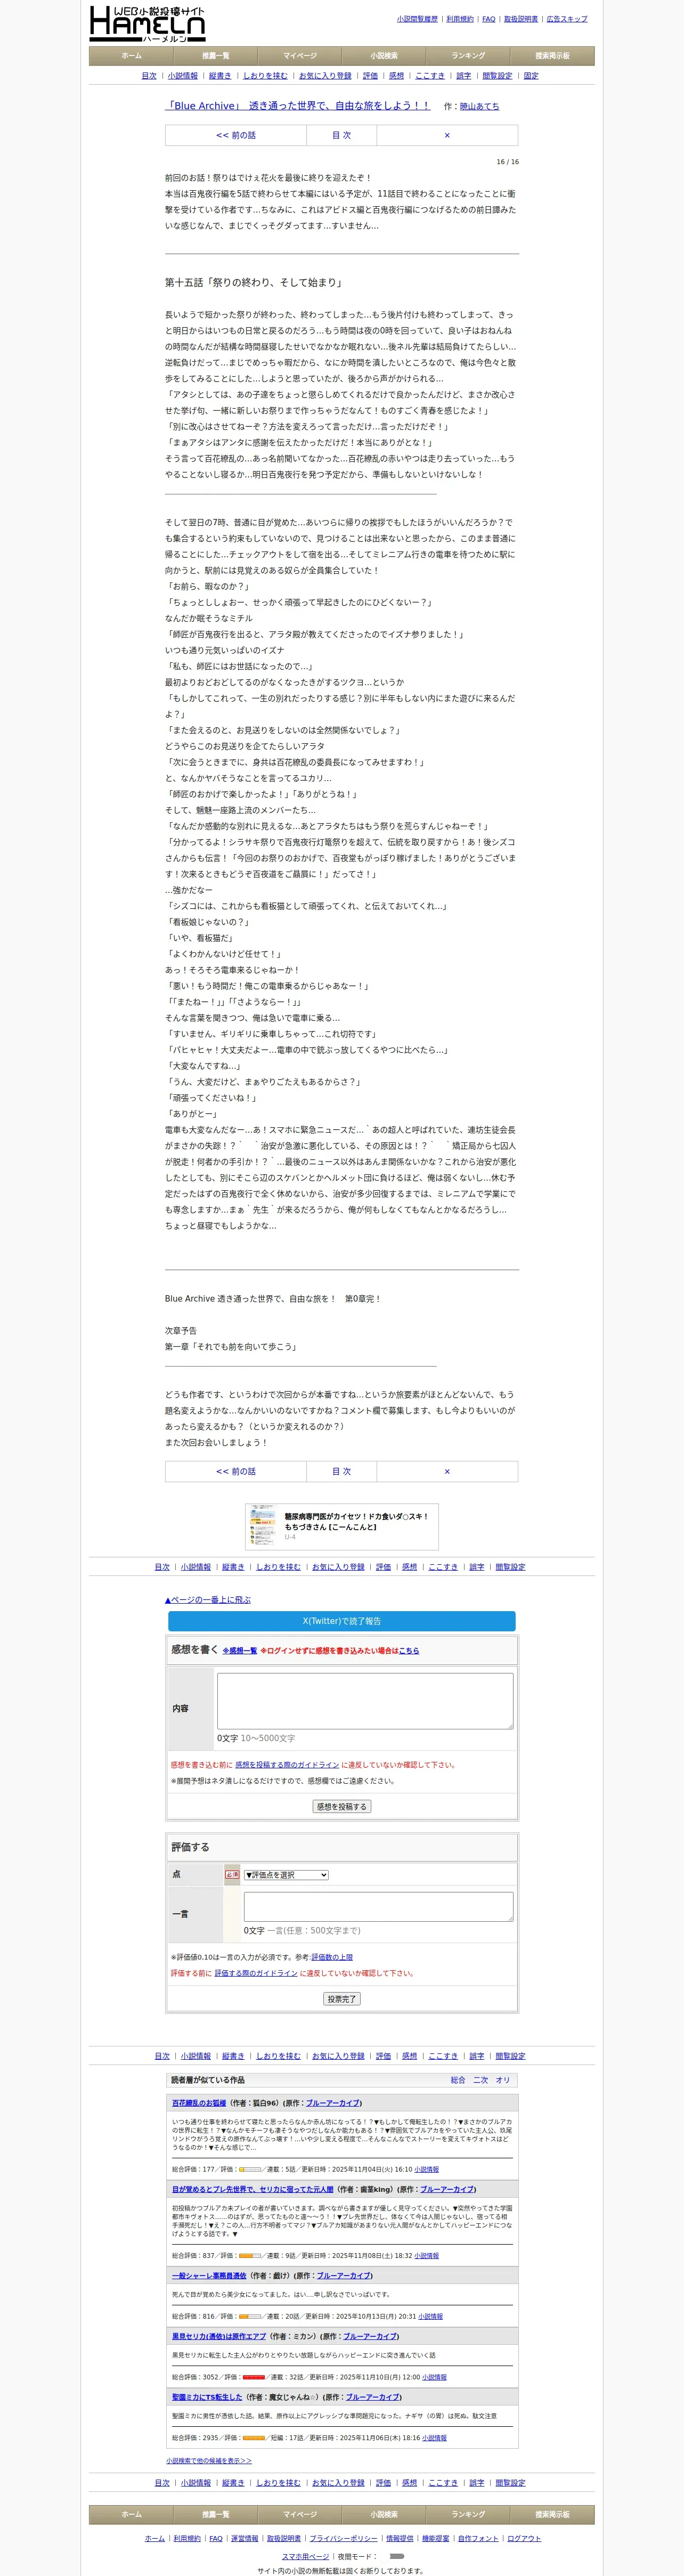Open the 糖尿病専門医 advertisement thumbnail
The height and width of the screenshot is (2576, 684).
coord(263,1526)
